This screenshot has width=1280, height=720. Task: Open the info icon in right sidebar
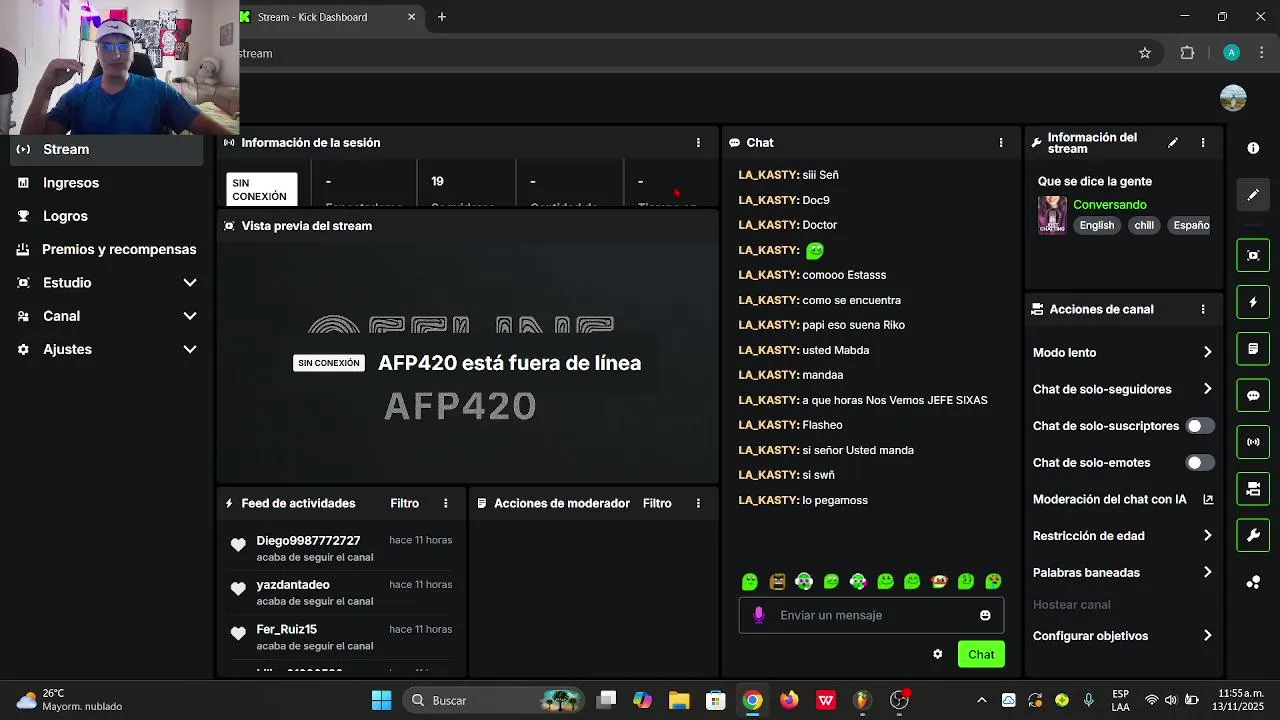point(1253,148)
